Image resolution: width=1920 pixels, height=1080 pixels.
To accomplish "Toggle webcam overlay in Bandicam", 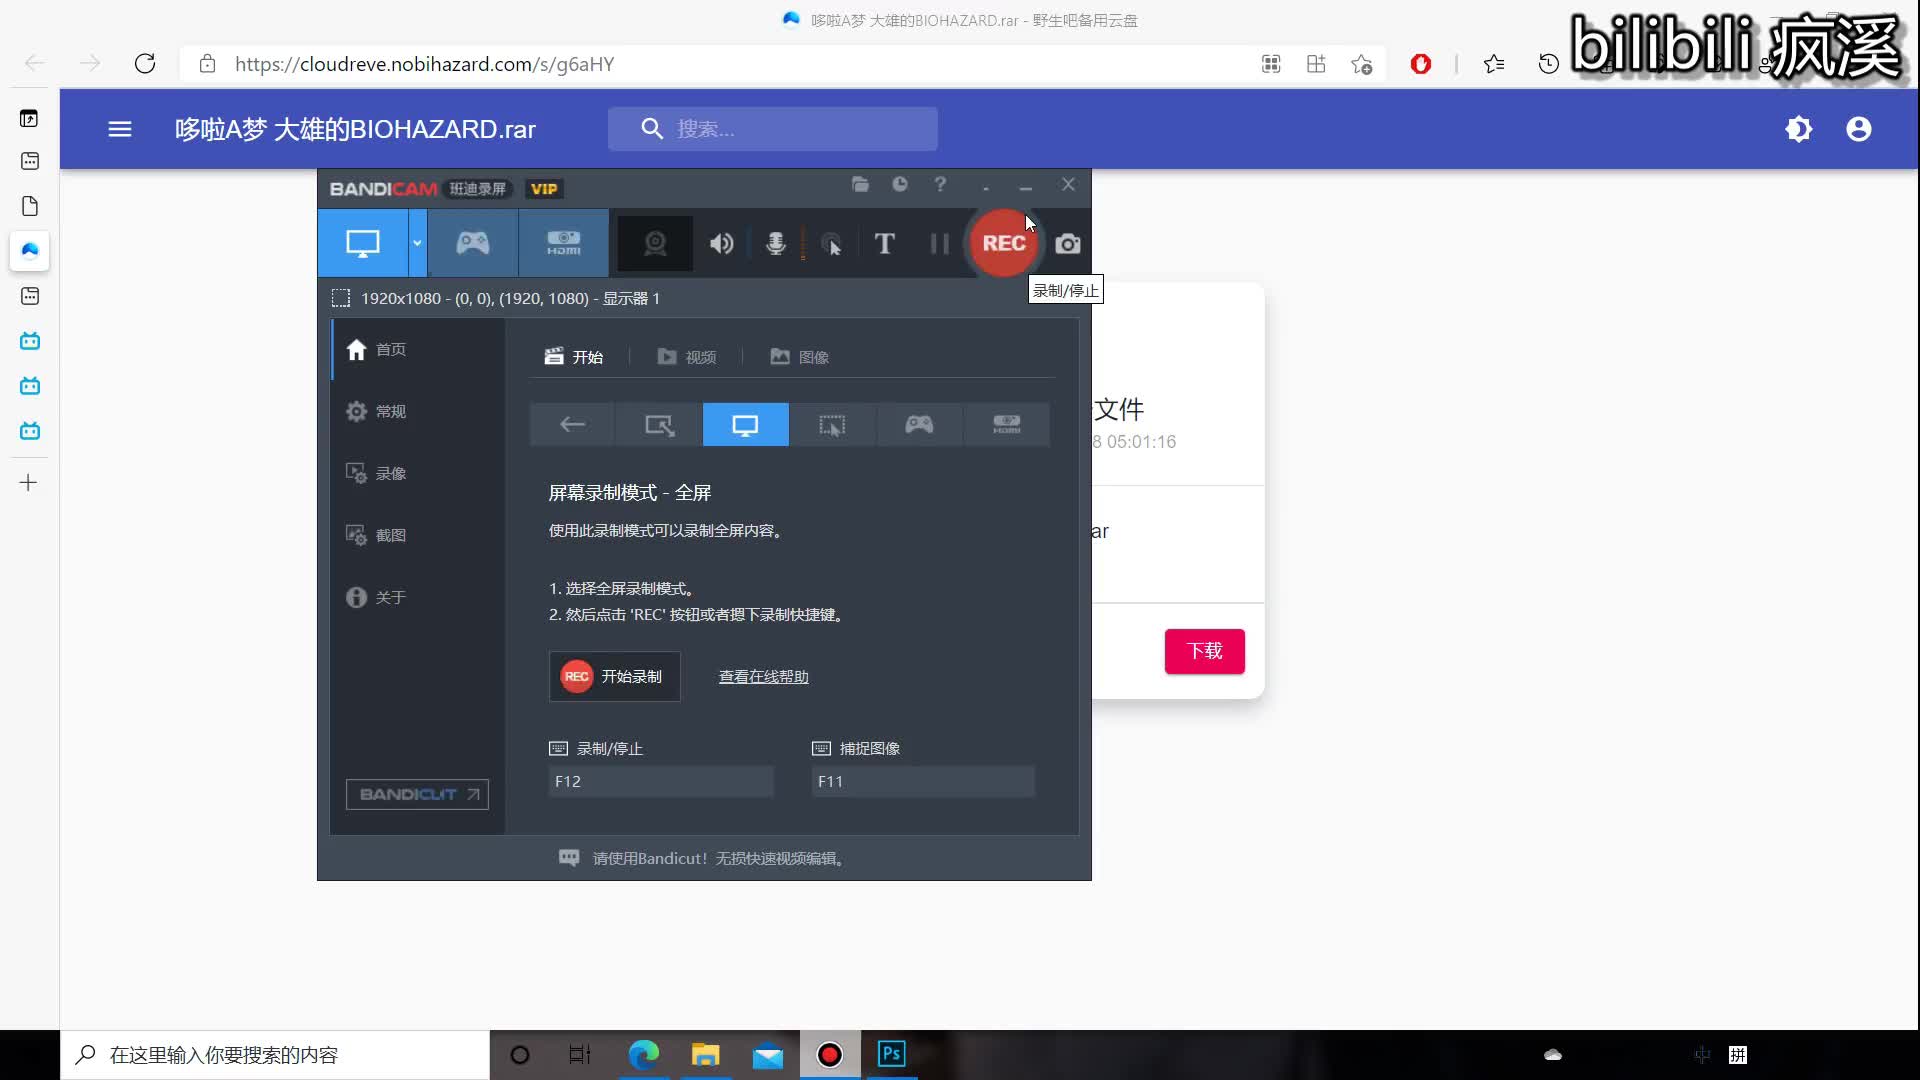I will point(655,243).
